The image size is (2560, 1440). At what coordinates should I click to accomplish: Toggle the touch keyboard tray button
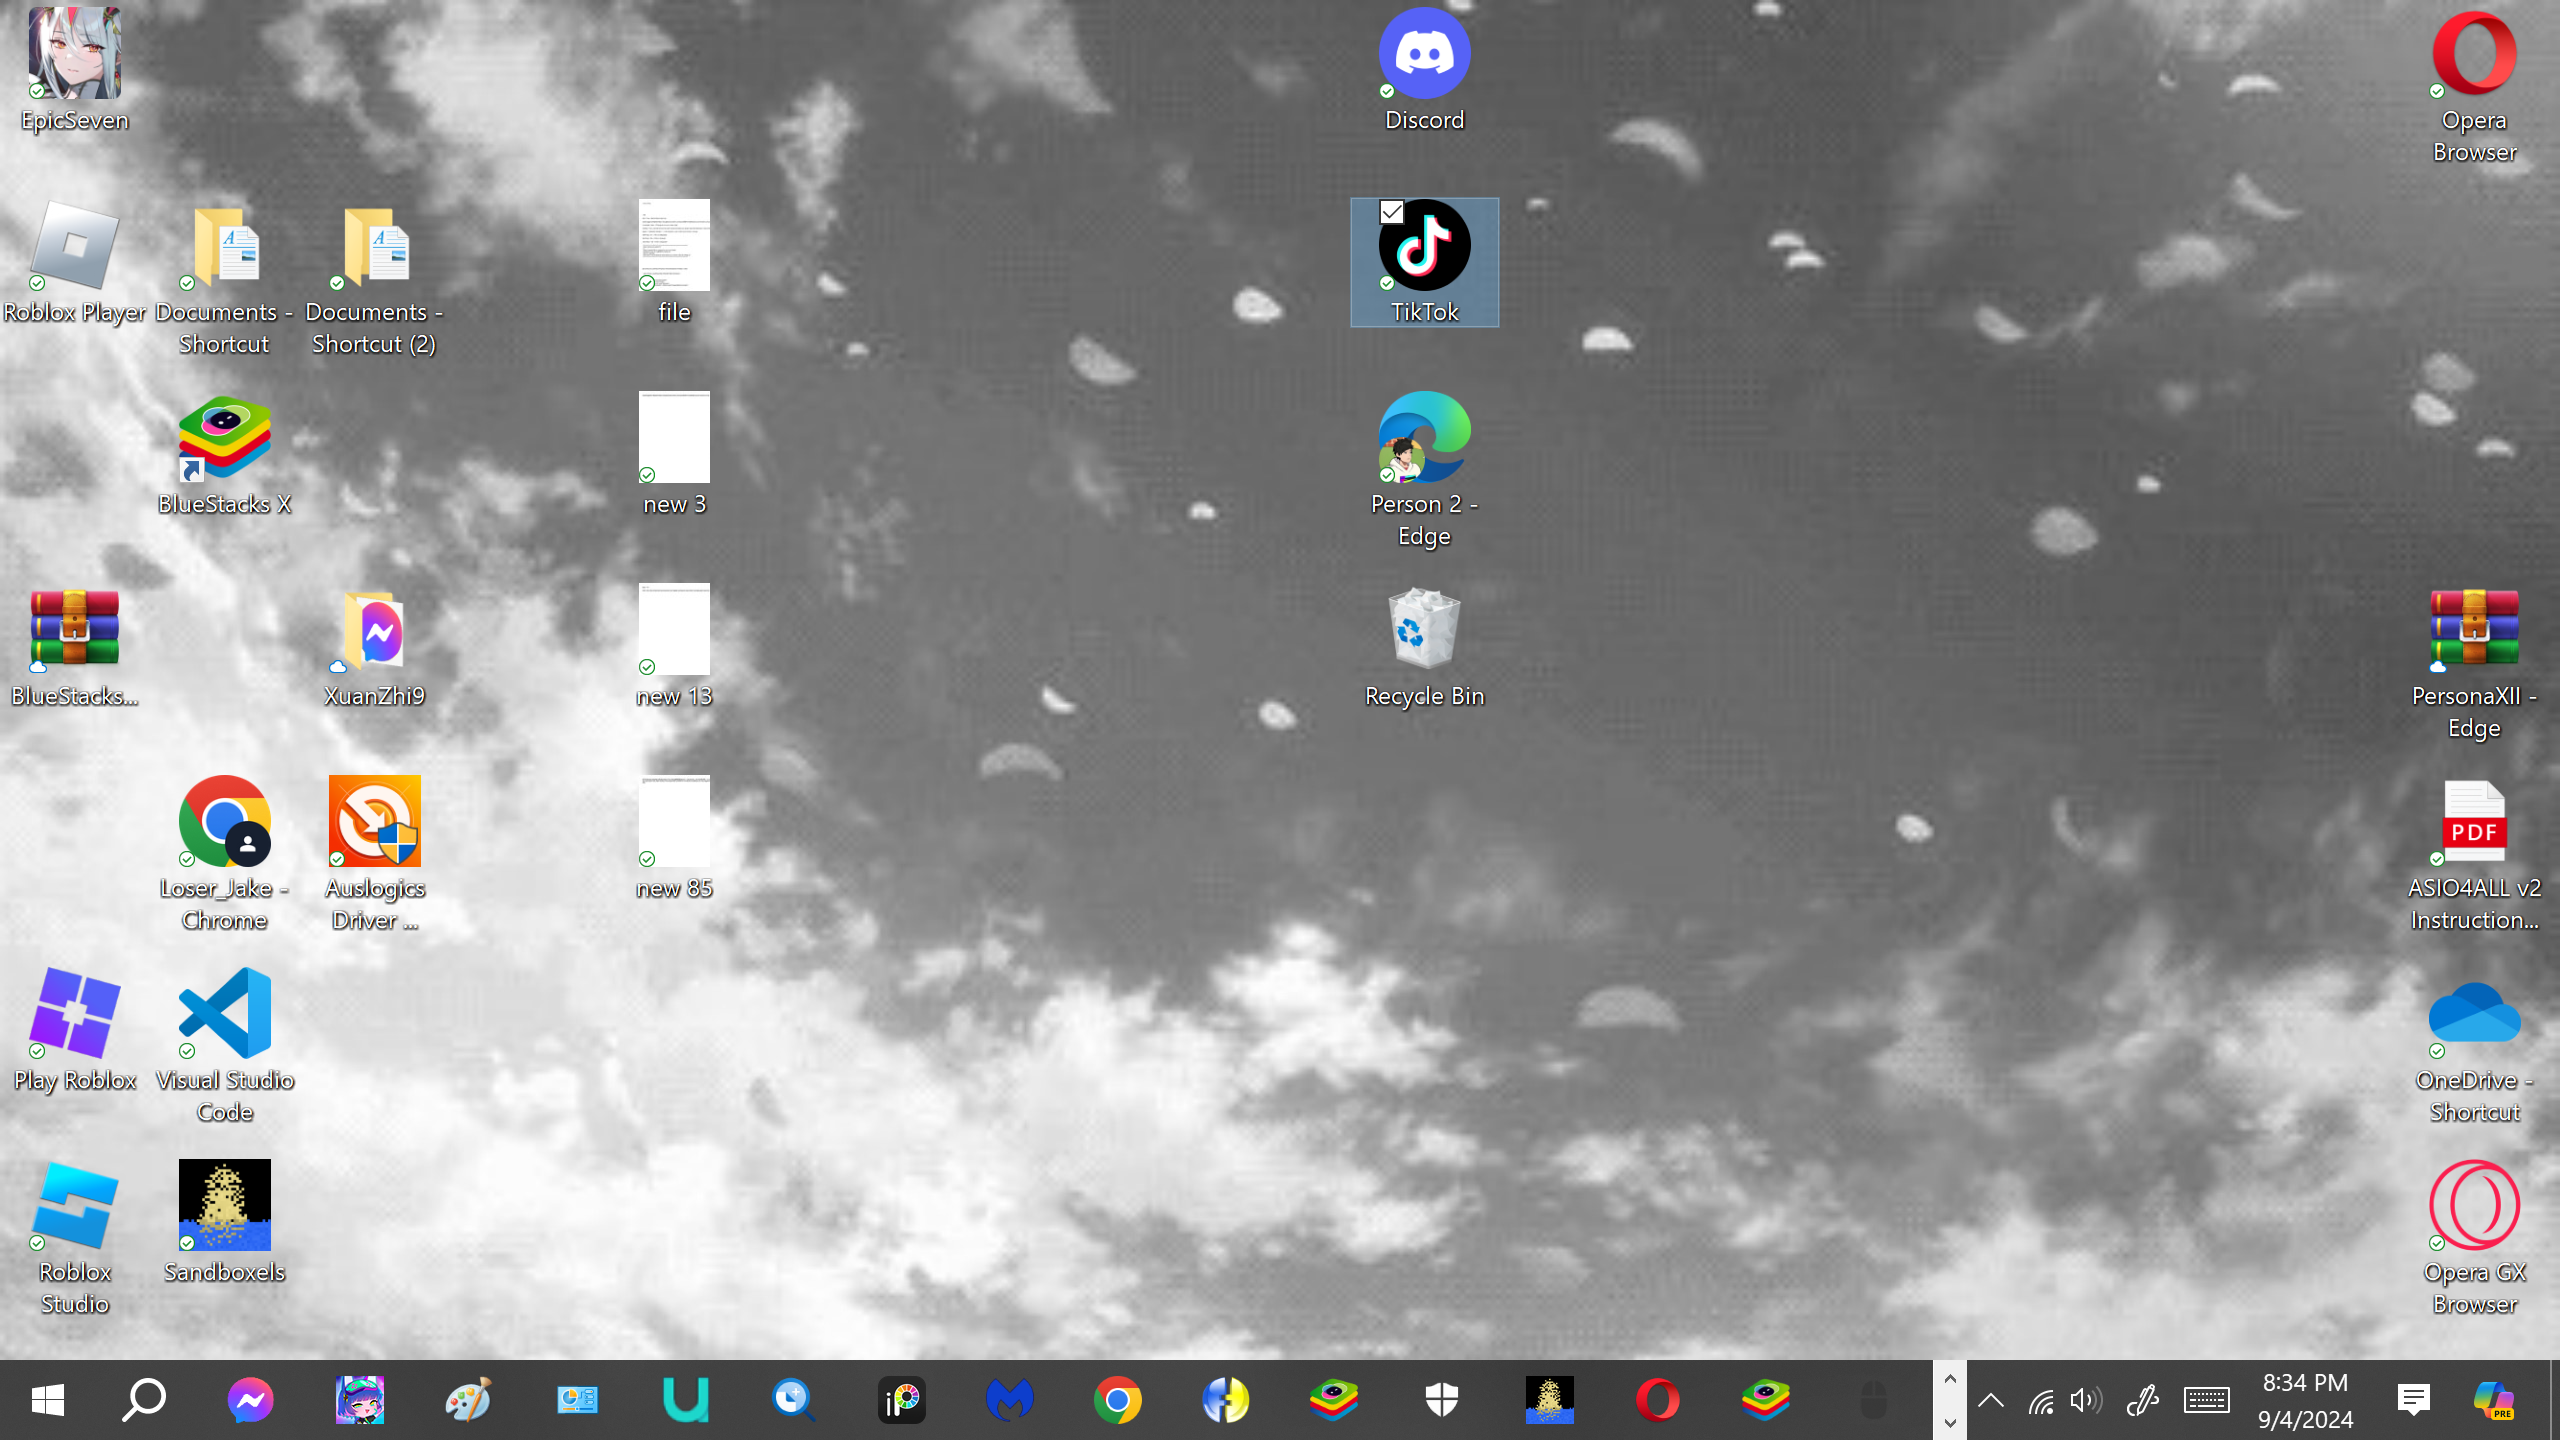click(2206, 1400)
